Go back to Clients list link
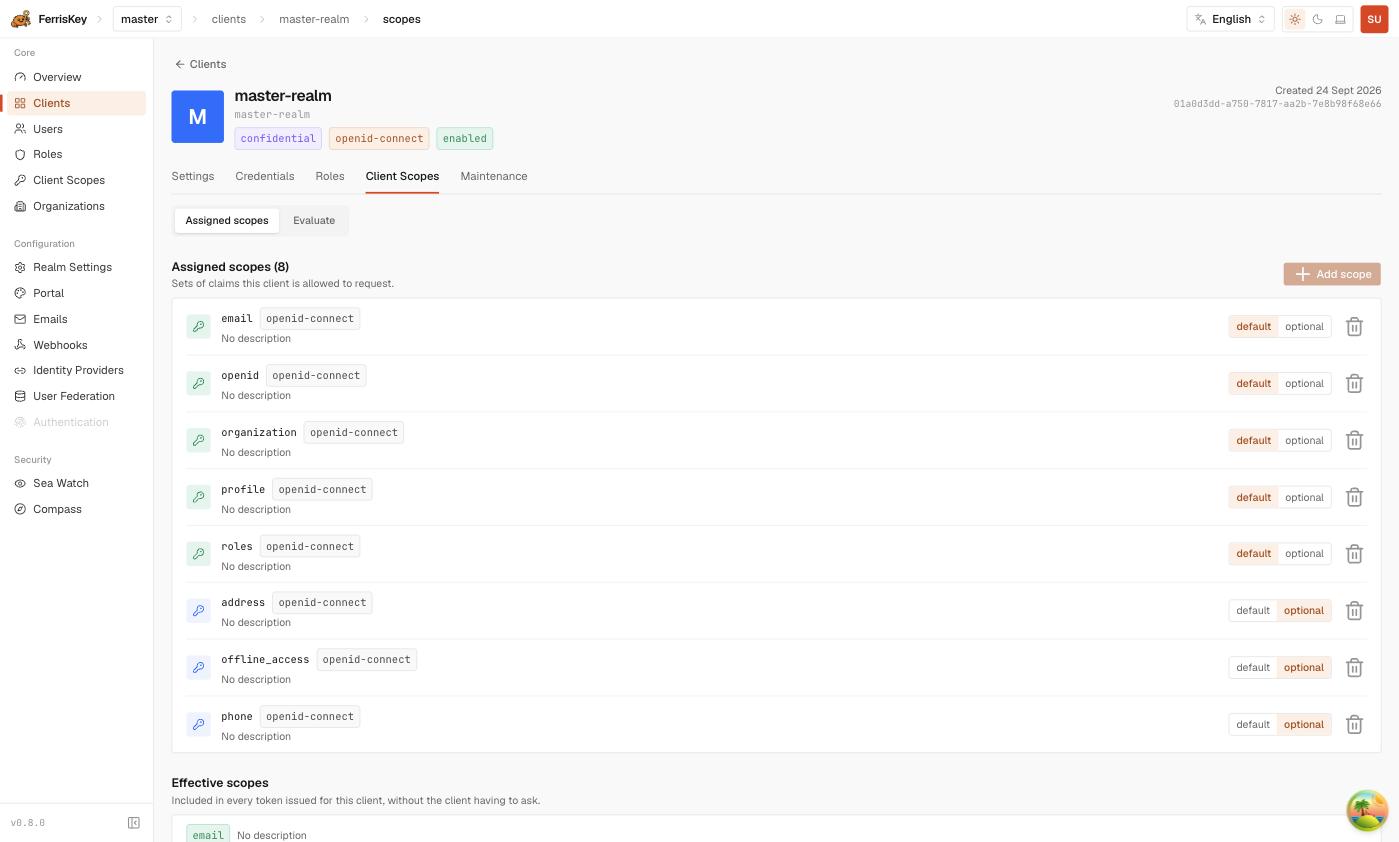Image resolution: width=1399 pixels, height=842 pixels. click(200, 64)
